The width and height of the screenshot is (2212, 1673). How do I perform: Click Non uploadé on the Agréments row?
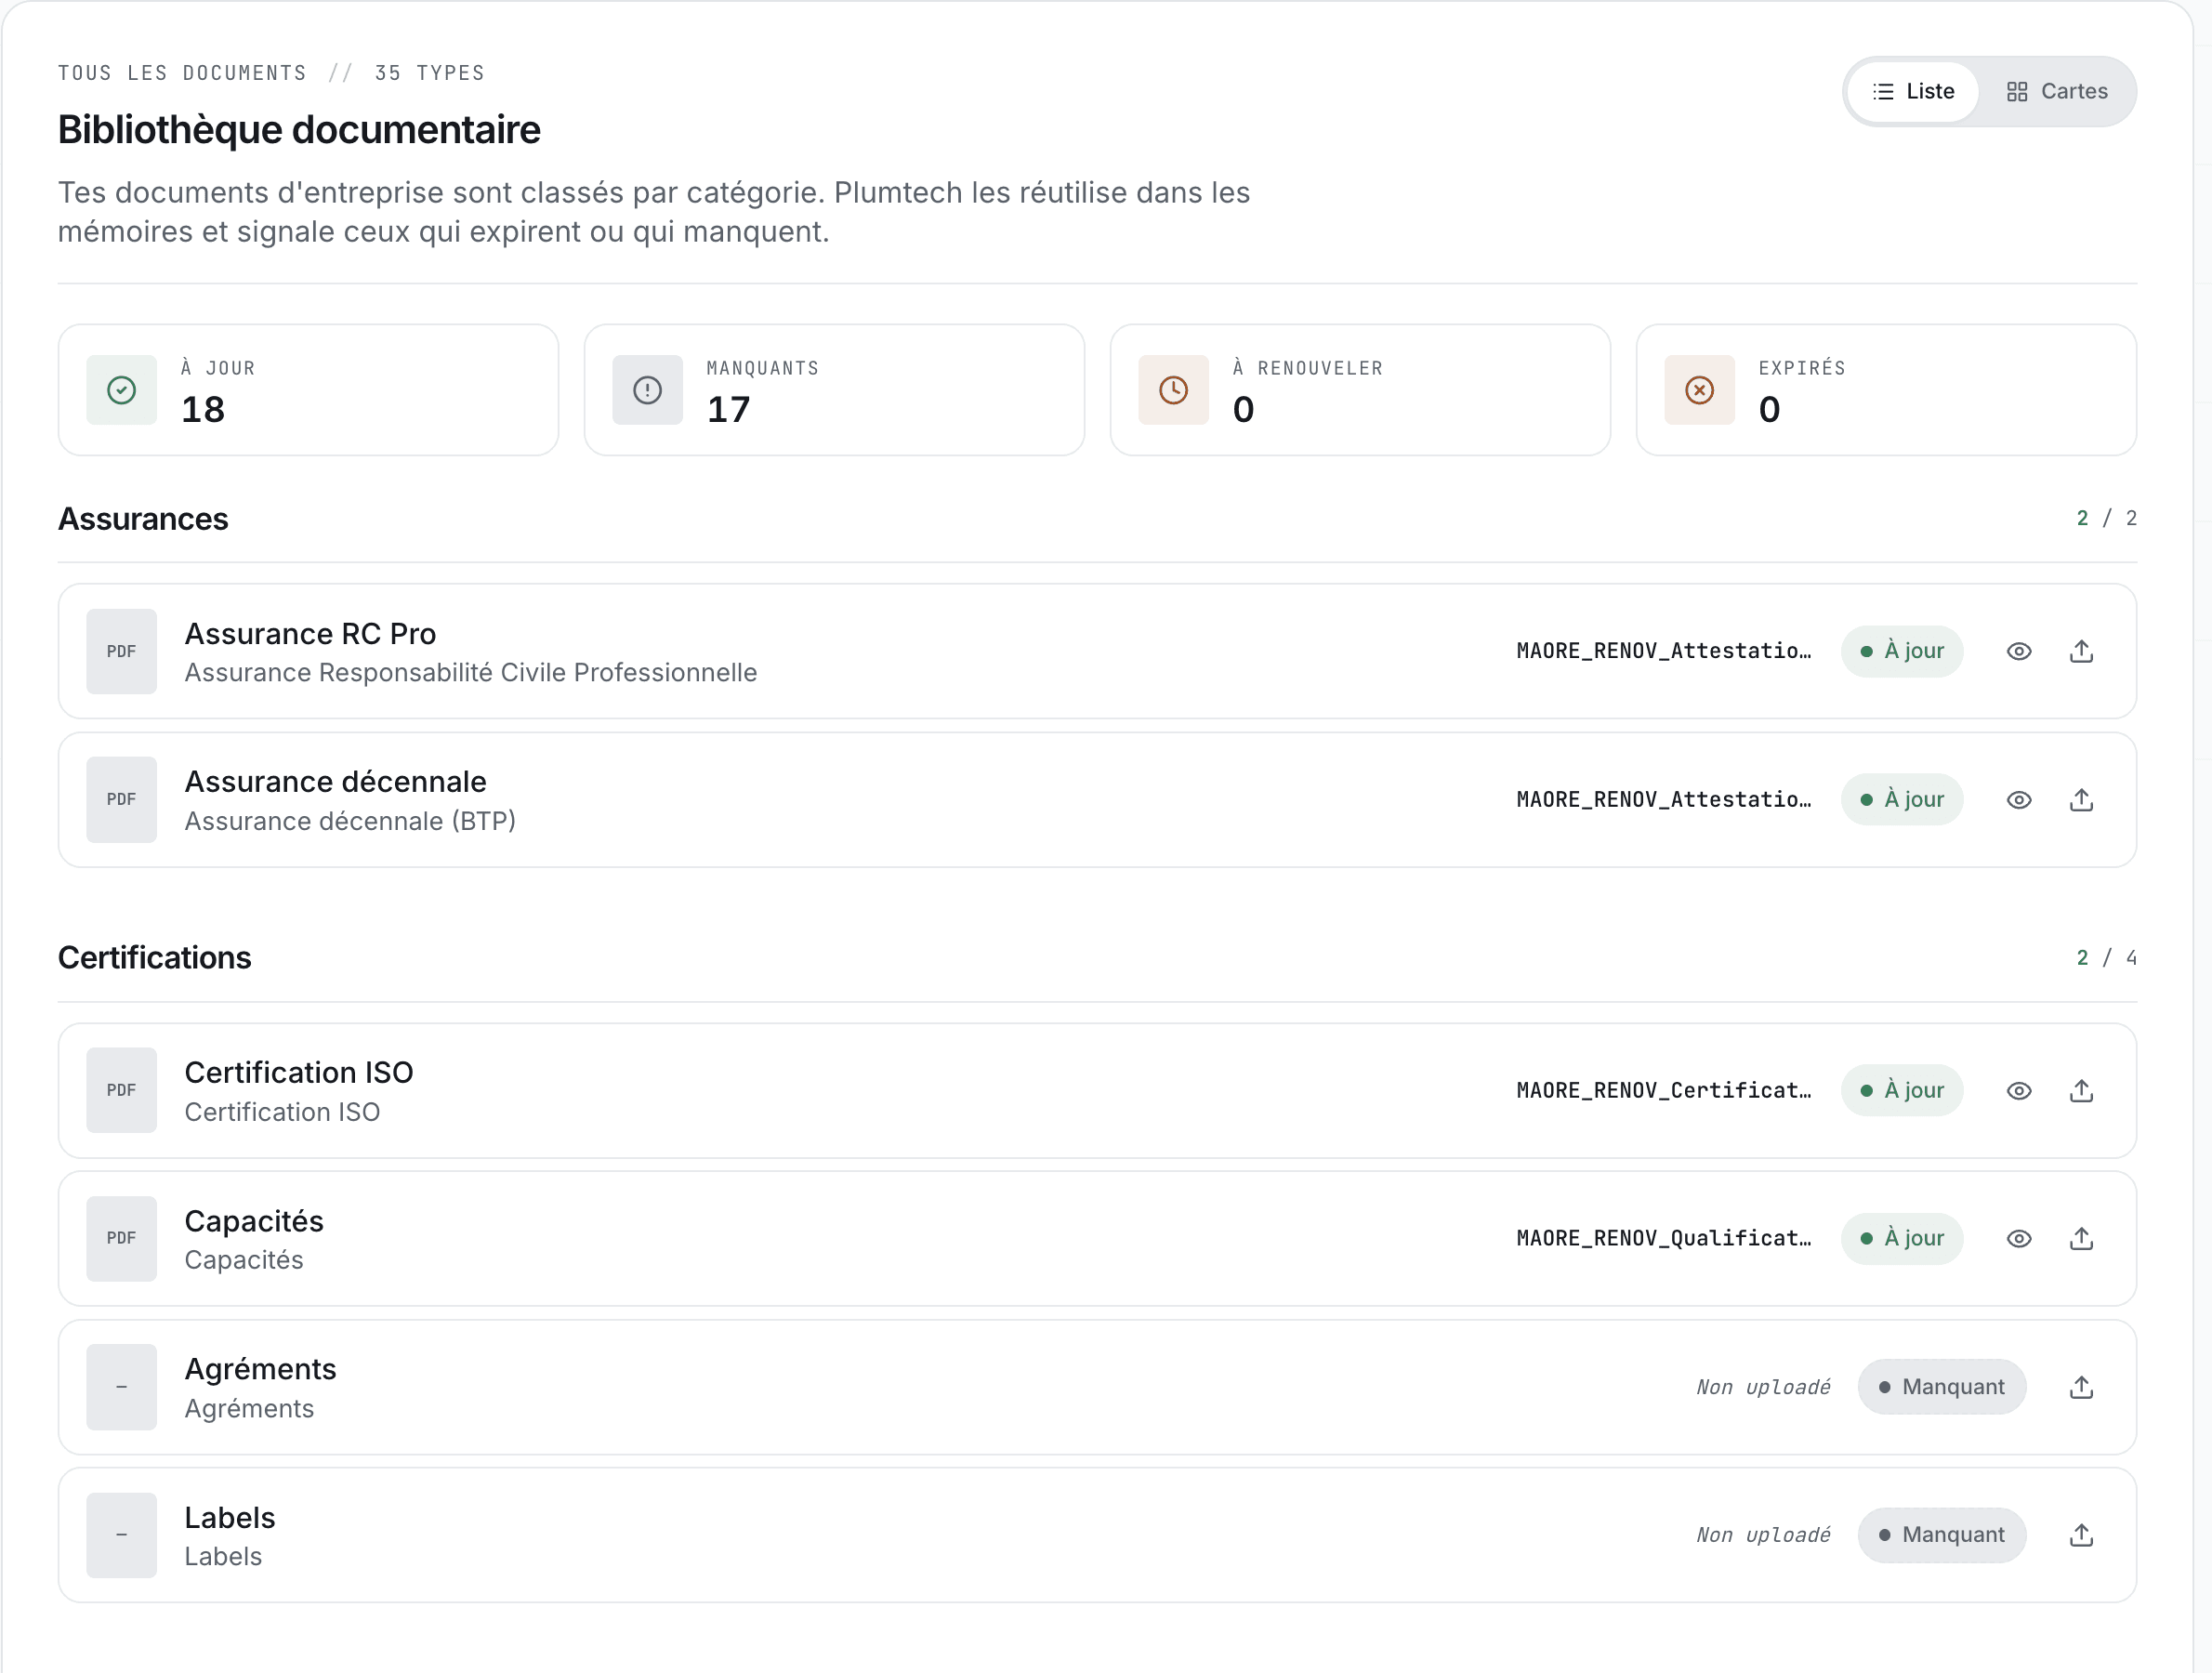[1763, 1387]
